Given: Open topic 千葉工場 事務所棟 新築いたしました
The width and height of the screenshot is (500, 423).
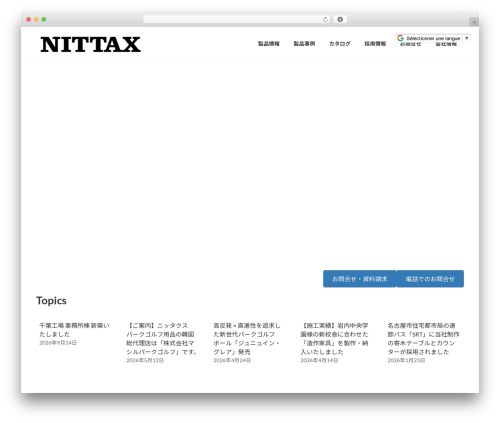Looking at the screenshot, I should [74, 330].
